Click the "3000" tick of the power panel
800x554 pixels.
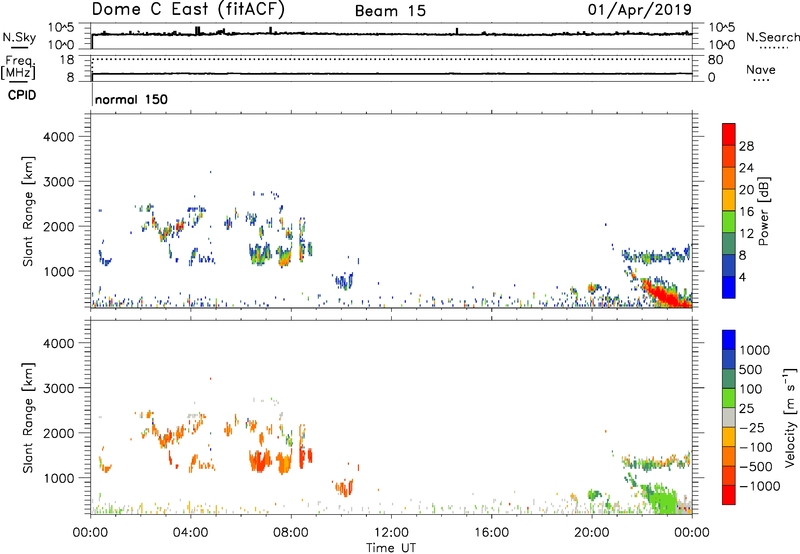coord(59,182)
